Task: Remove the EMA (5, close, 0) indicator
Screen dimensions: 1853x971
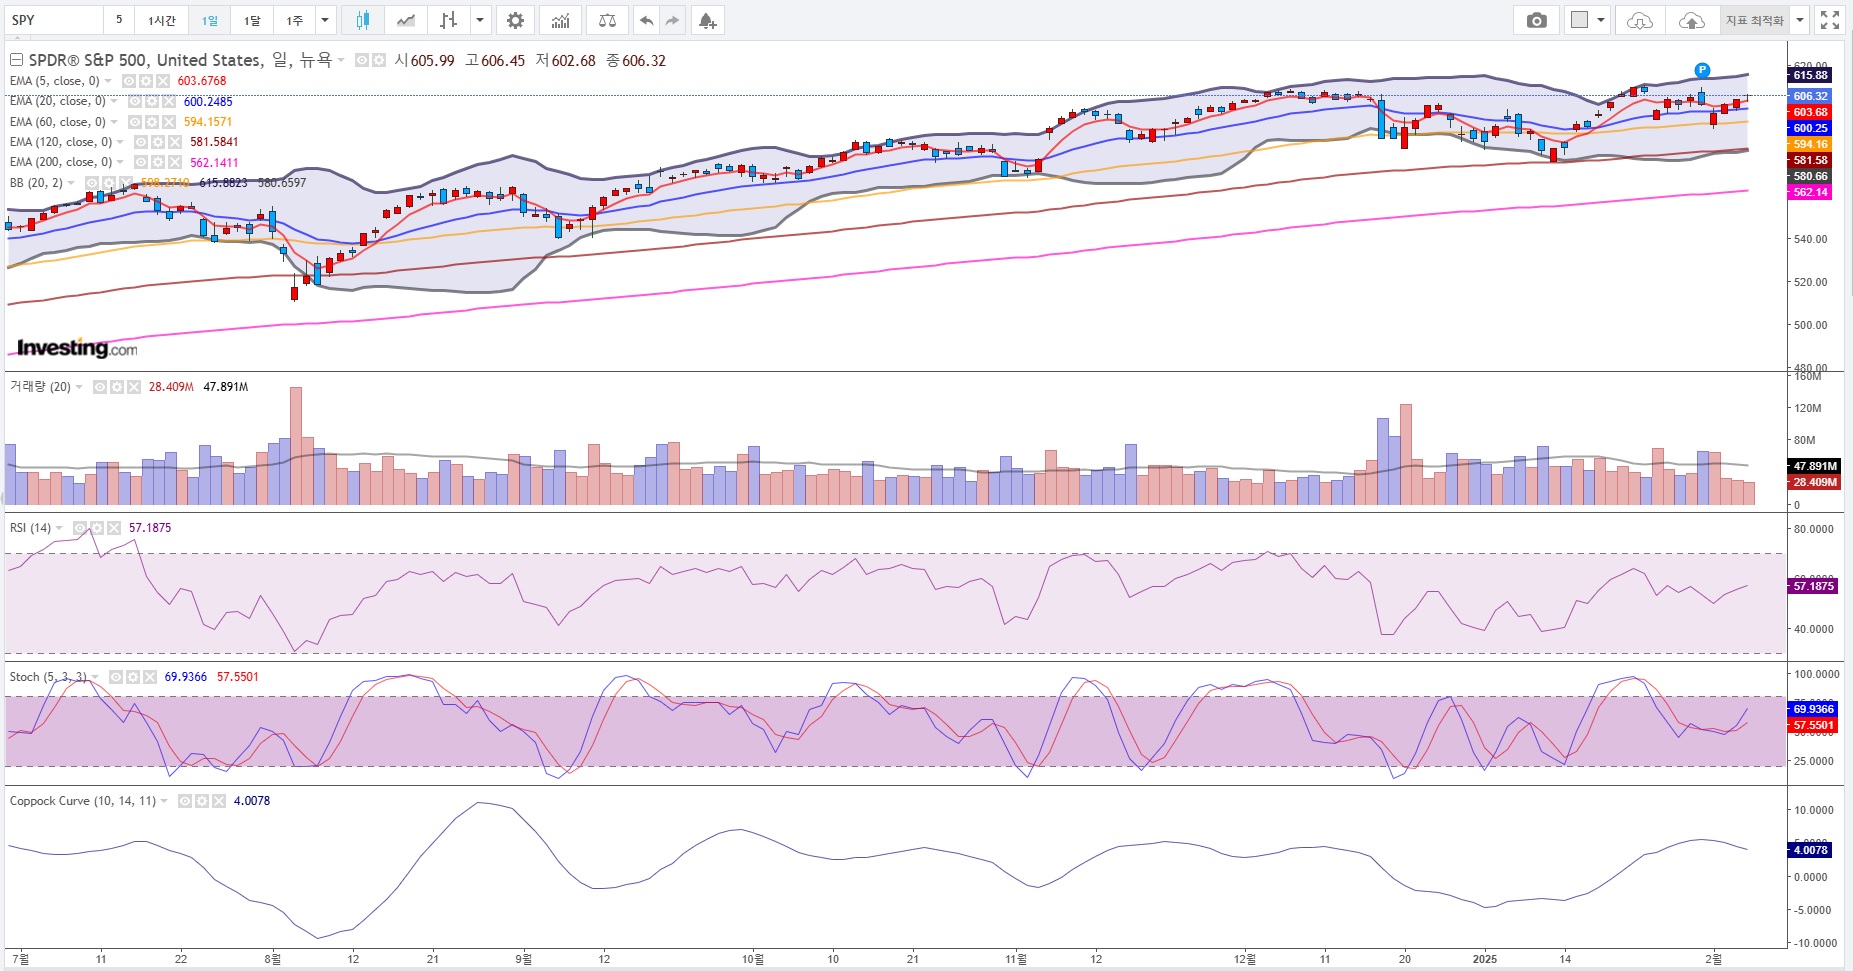Action: [x=162, y=81]
